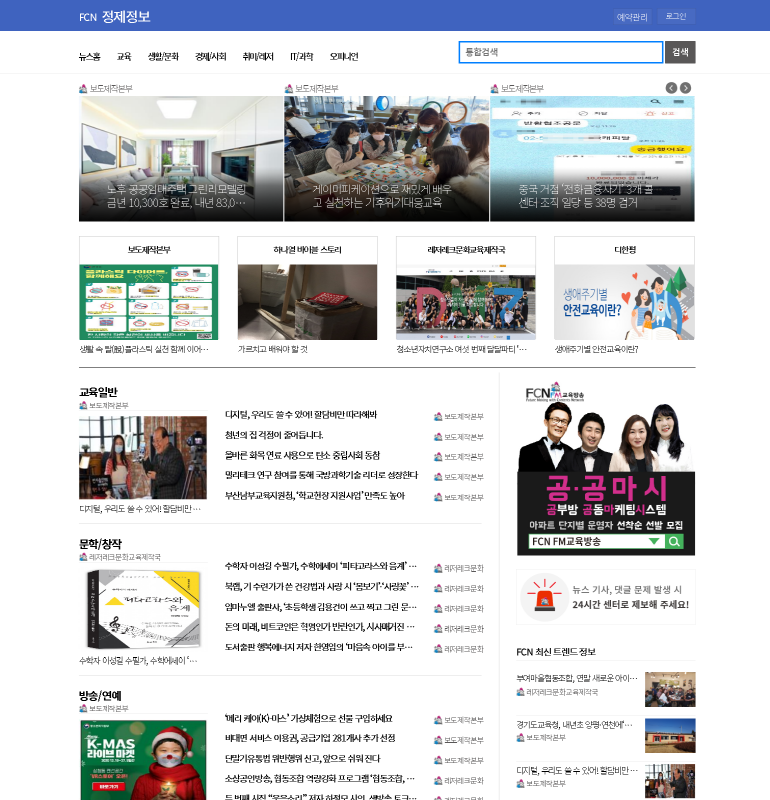
Task: Open the 뉴스홈 menu item
Action: tap(89, 57)
